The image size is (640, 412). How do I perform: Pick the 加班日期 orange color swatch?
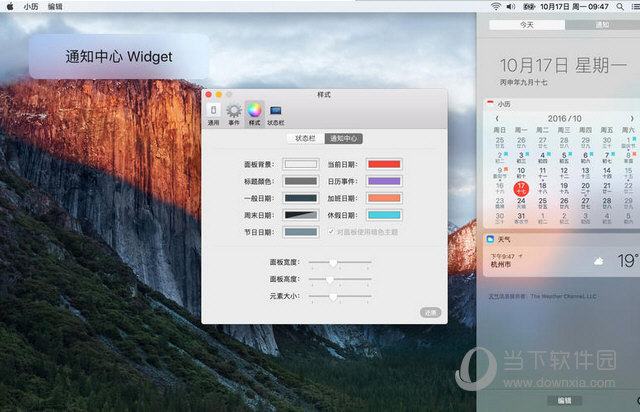(384, 198)
